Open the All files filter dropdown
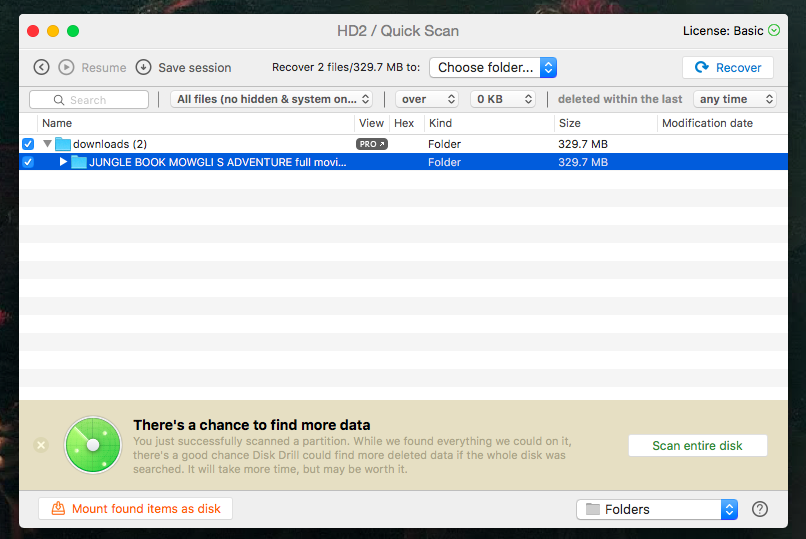 pyautogui.click(x=271, y=99)
